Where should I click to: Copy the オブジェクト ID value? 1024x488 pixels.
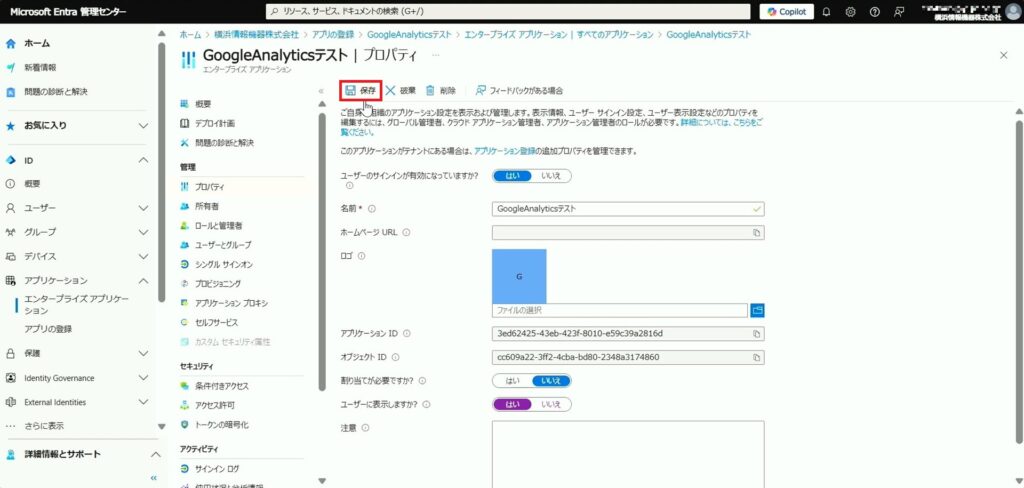click(x=756, y=357)
